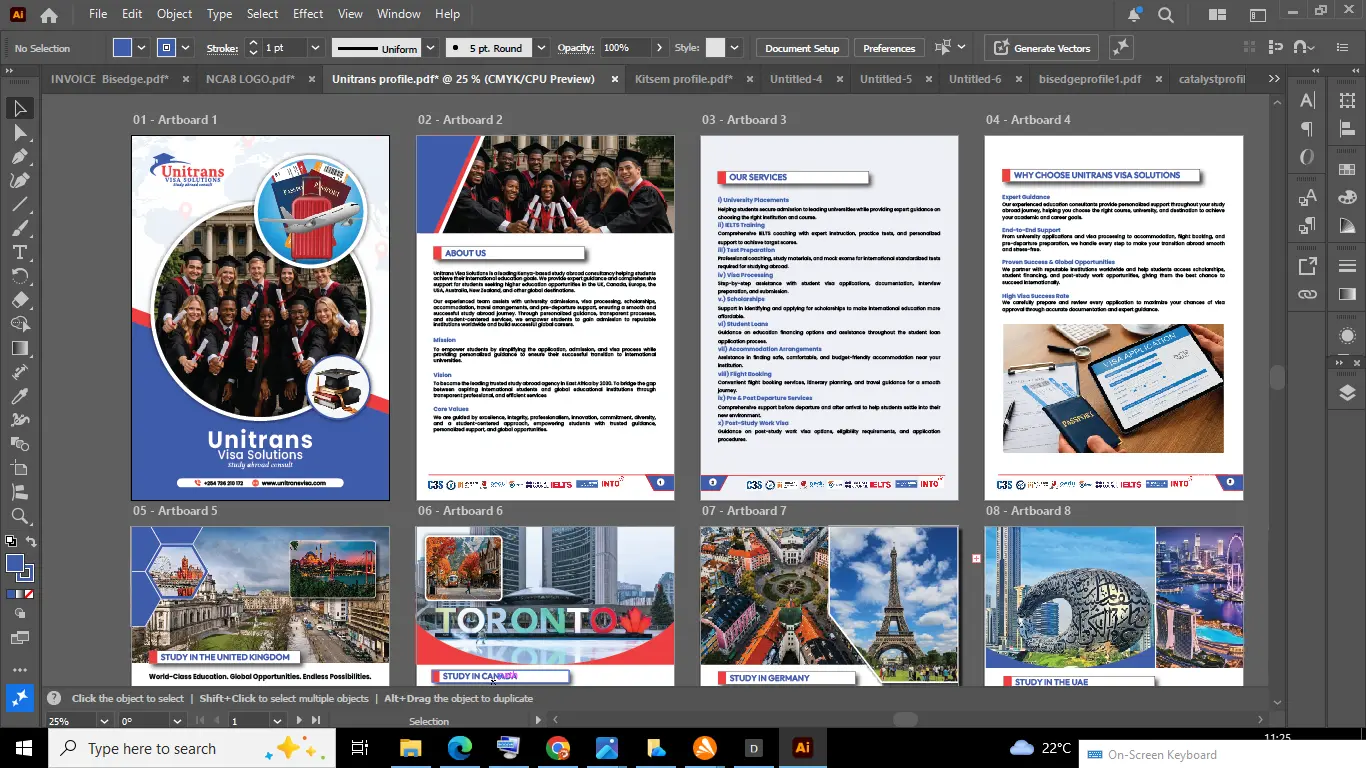The width and height of the screenshot is (1366, 768).
Task: Open the Object menu
Action: (x=174, y=14)
